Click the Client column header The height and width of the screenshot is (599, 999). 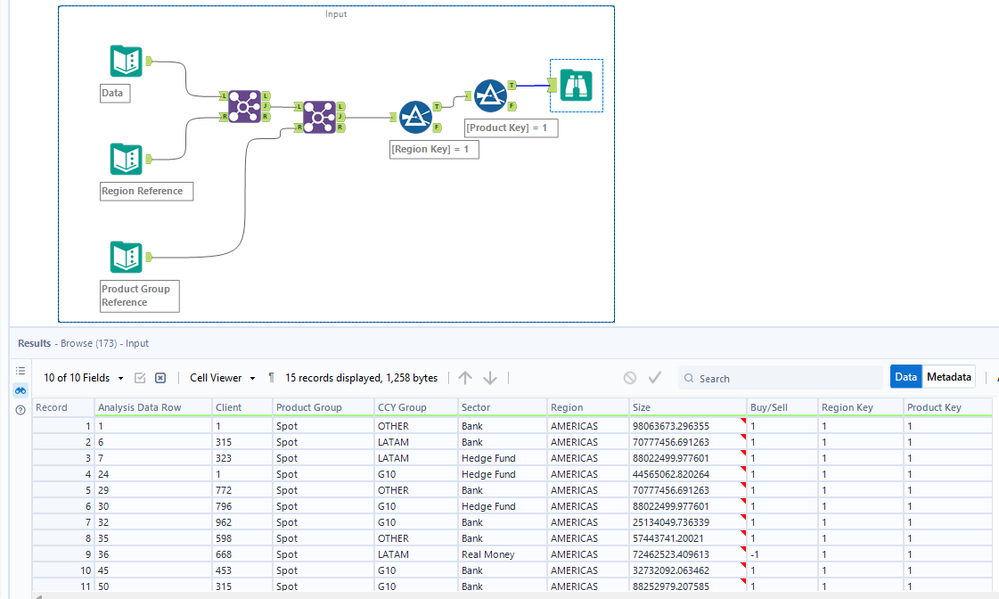pos(242,407)
